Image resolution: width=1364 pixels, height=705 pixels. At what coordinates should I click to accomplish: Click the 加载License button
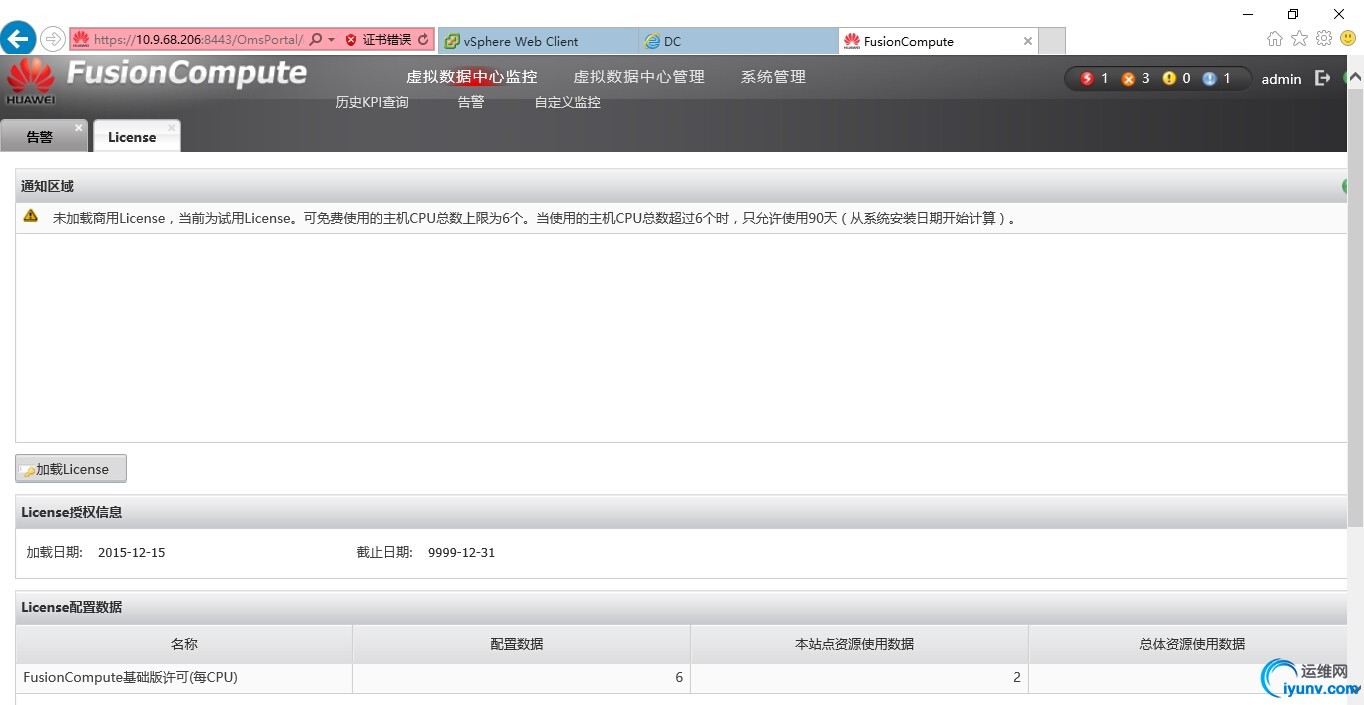click(71, 469)
